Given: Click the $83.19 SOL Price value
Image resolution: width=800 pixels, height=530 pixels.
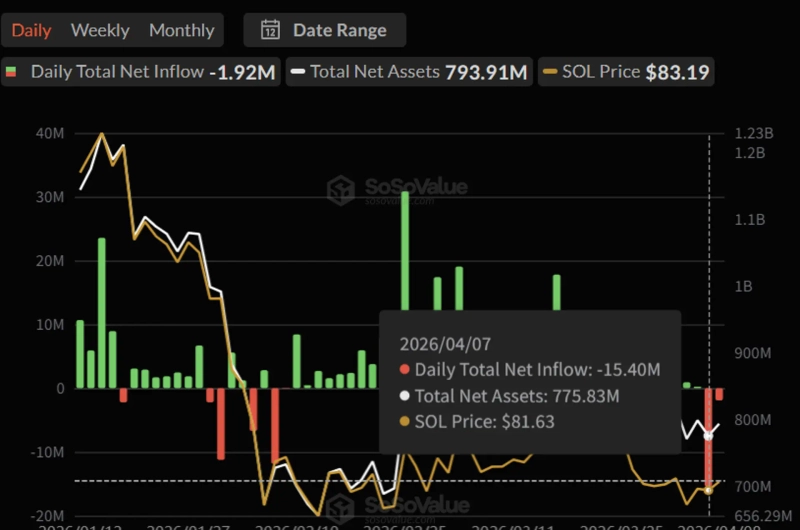Looking at the screenshot, I should [679, 72].
